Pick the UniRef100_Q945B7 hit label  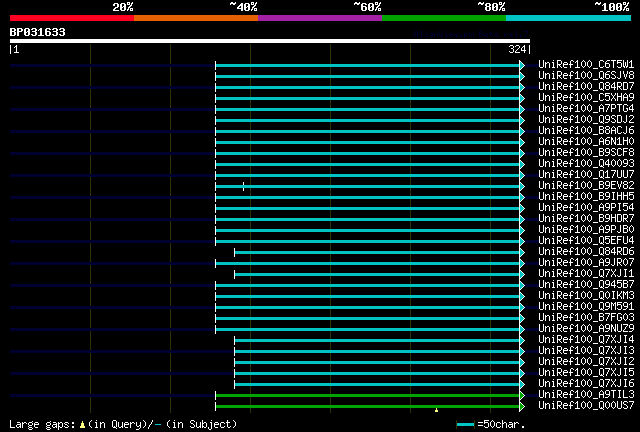(586, 285)
